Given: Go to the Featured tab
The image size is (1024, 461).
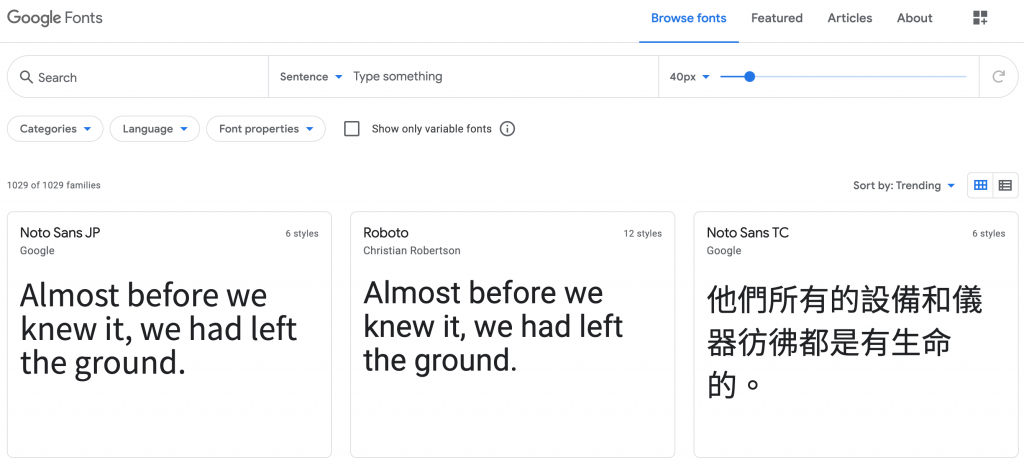Looking at the screenshot, I should pyautogui.click(x=776, y=18).
